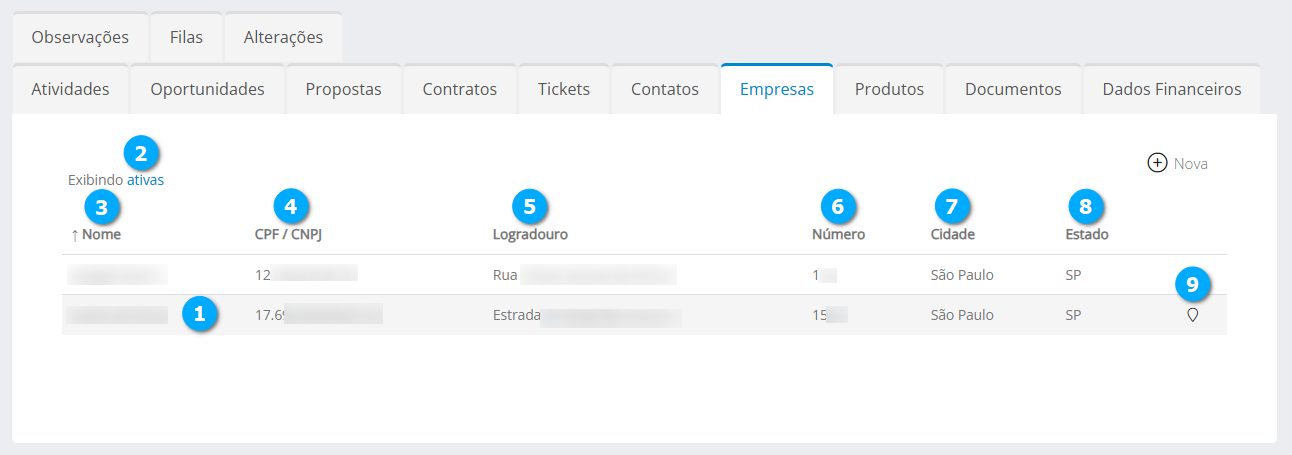Open the Propostas tab
This screenshot has width=1292, height=455.
(343, 89)
